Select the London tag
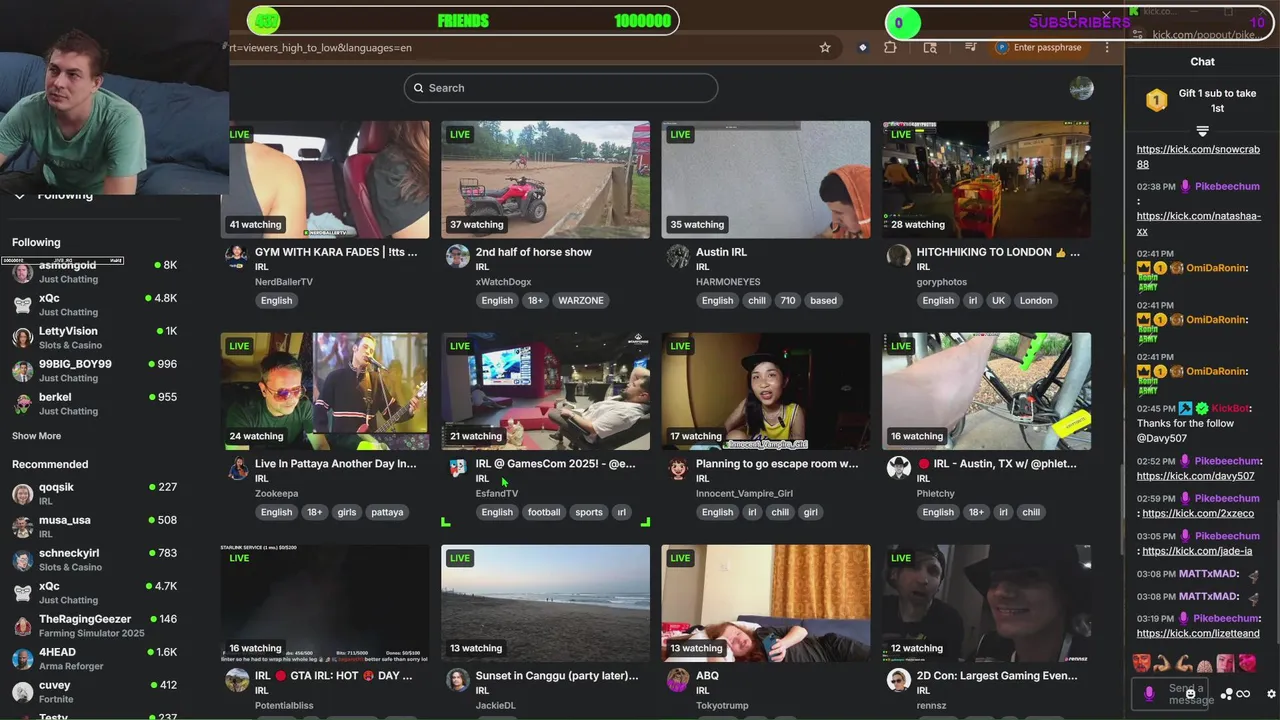The height and width of the screenshot is (720, 1280). (1036, 300)
